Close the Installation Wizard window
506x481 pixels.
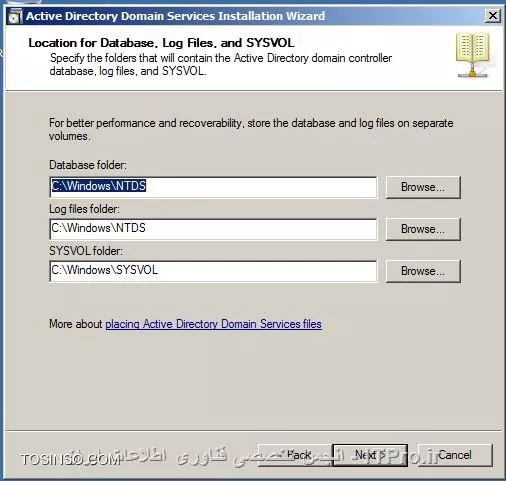pos(492,16)
